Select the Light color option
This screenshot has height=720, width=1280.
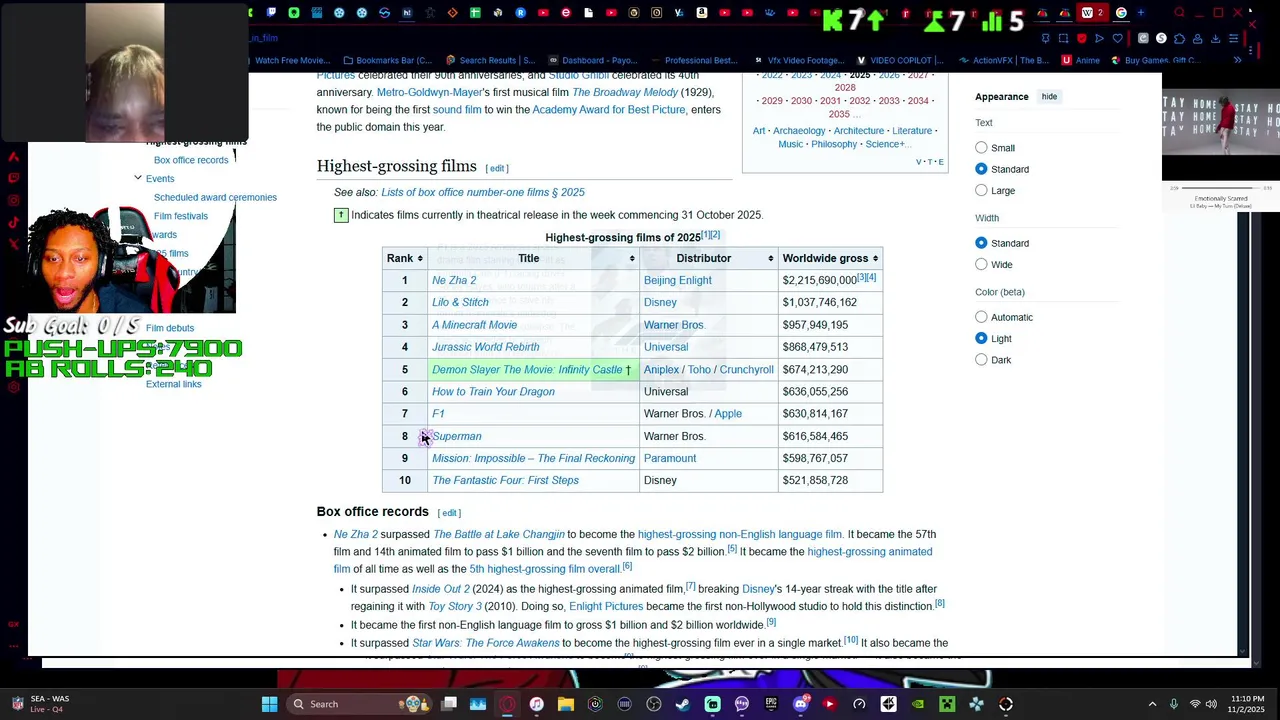981,338
